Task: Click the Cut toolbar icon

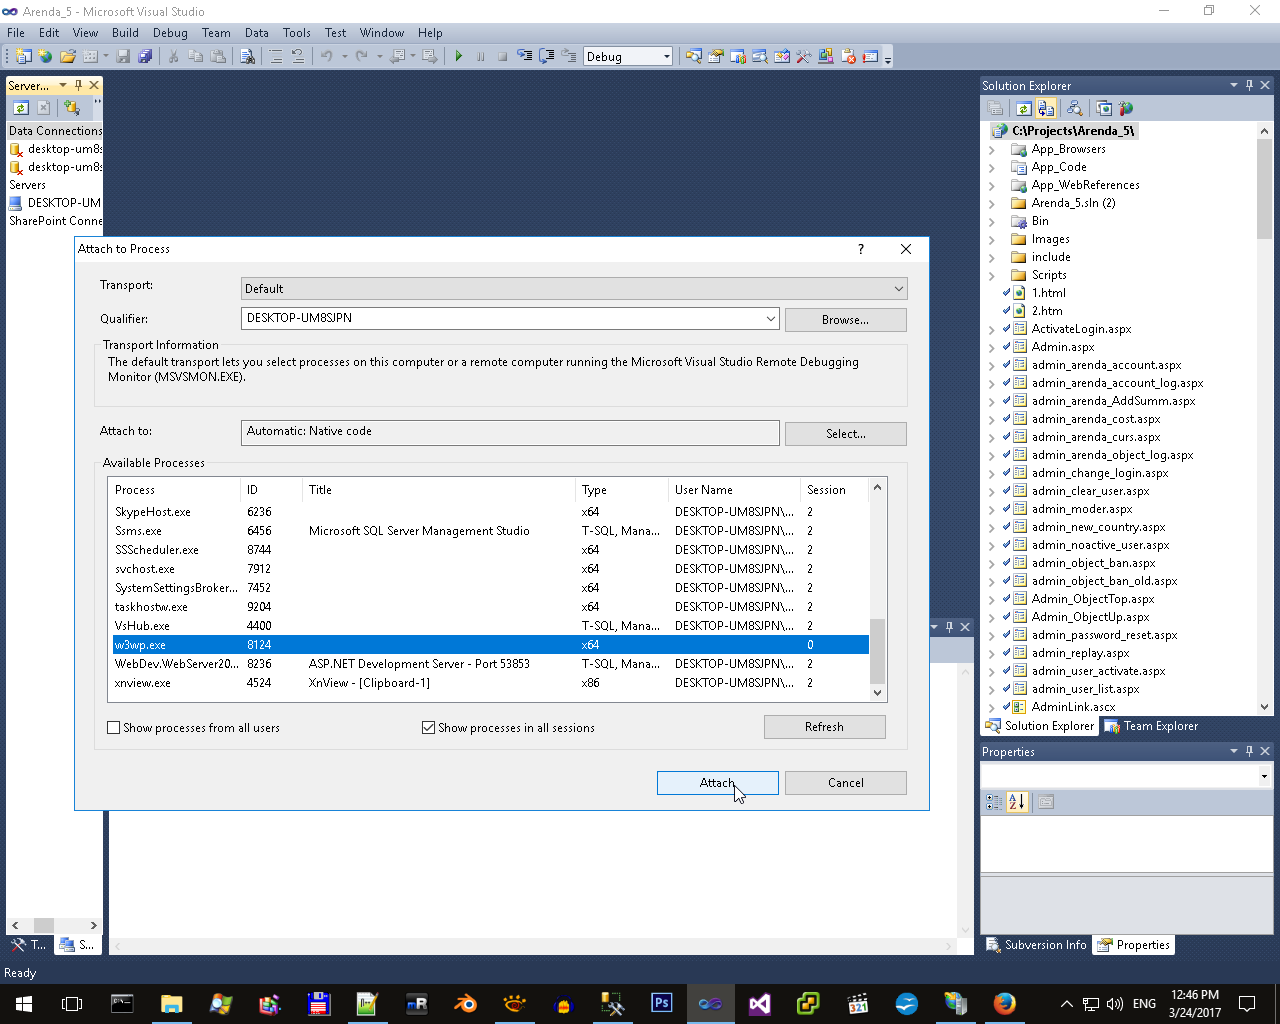Action: tap(173, 57)
